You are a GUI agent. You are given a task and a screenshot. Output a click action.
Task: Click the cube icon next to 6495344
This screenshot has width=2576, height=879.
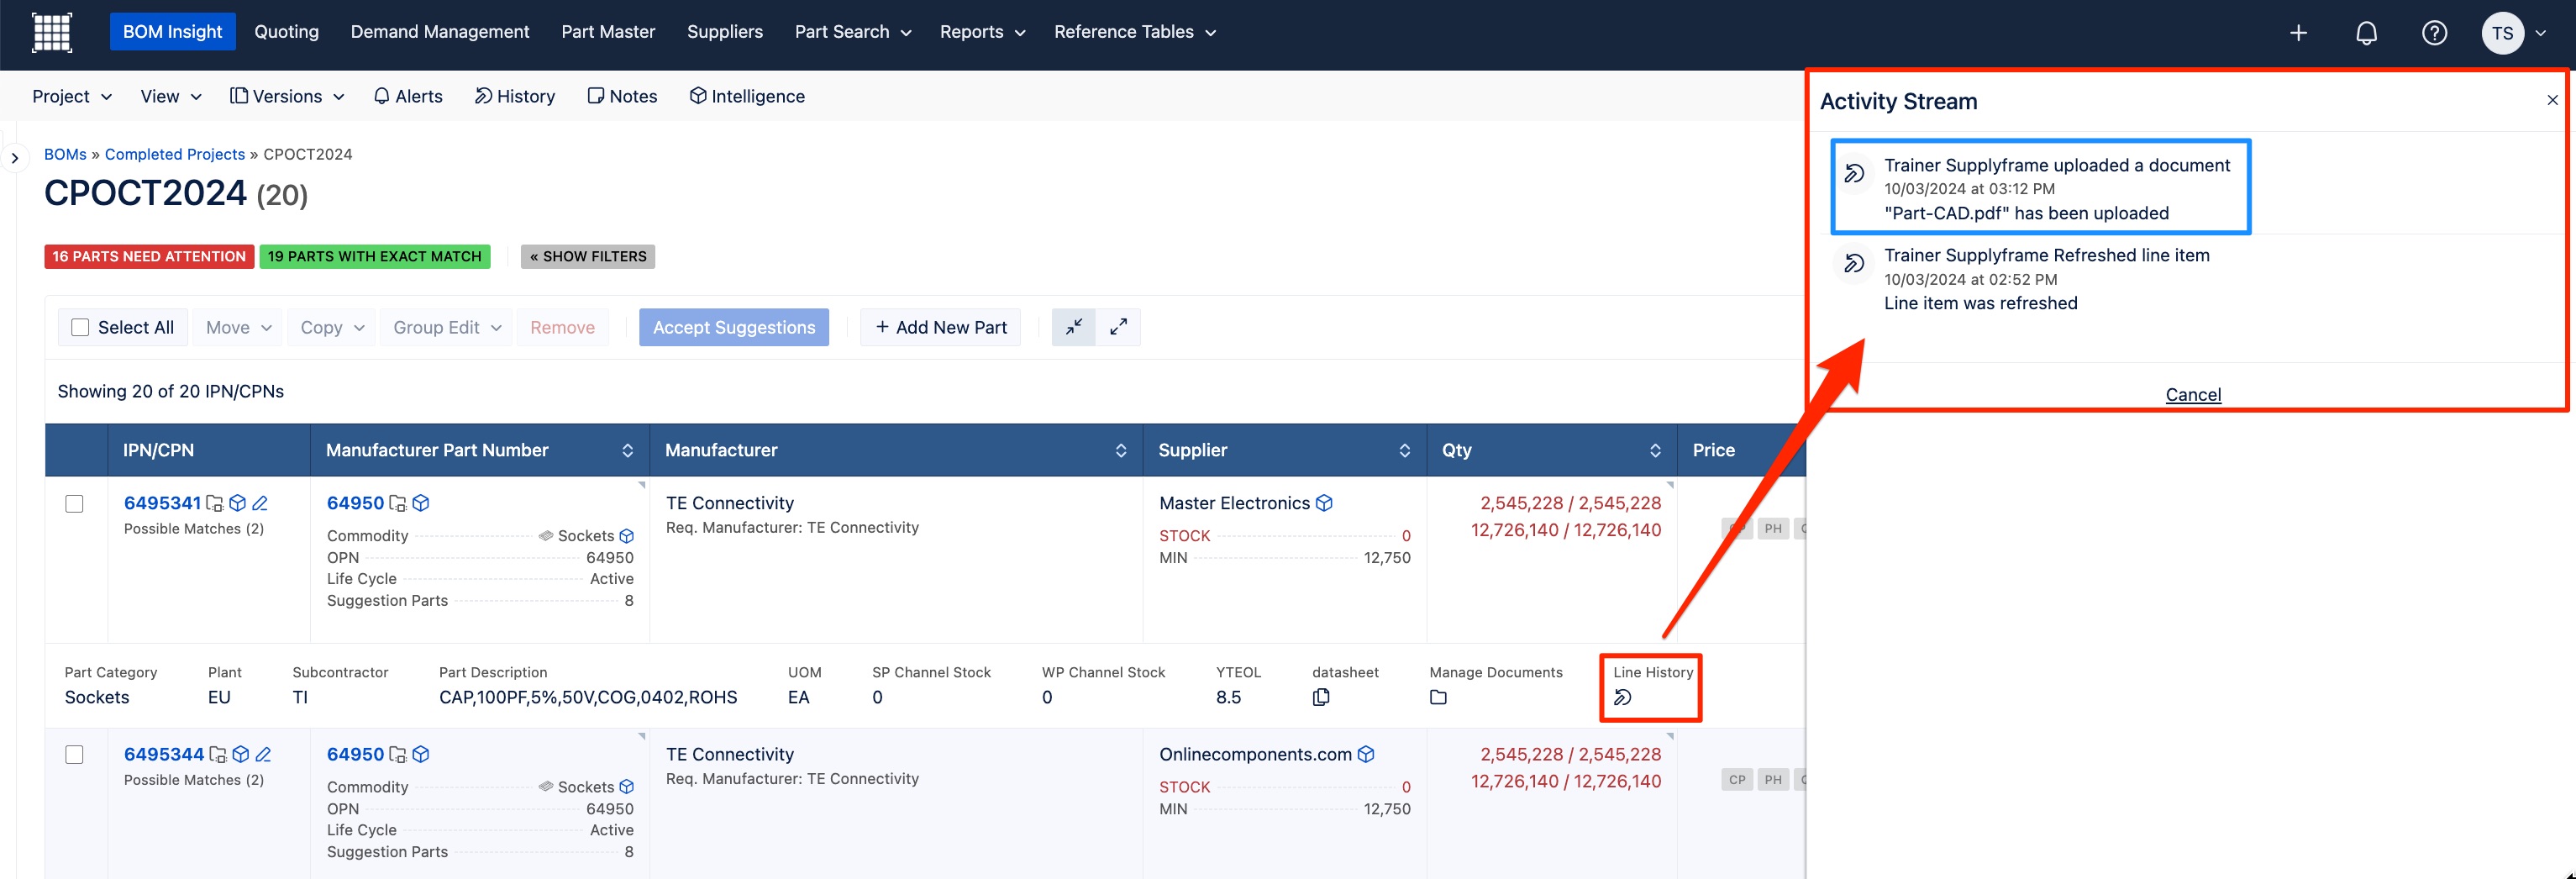pyautogui.click(x=241, y=755)
